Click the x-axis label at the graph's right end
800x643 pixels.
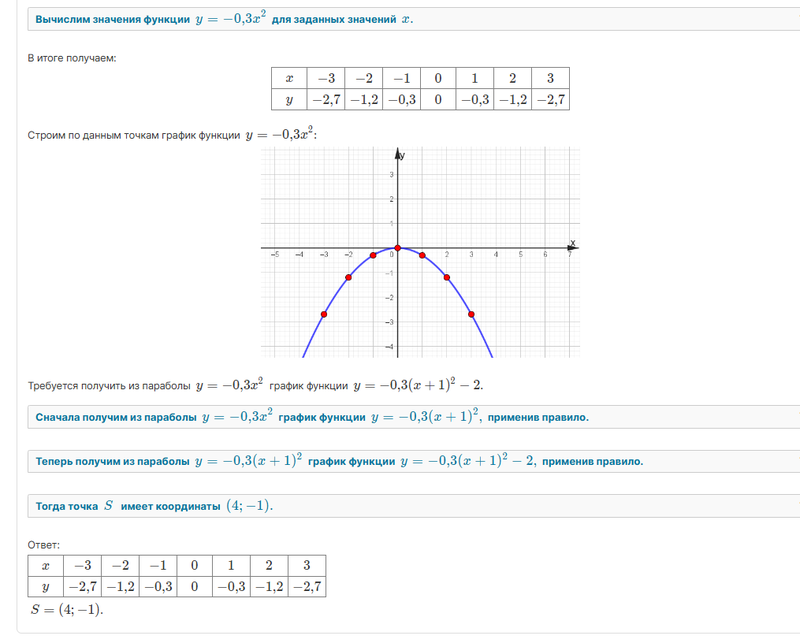pyautogui.click(x=572, y=242)
